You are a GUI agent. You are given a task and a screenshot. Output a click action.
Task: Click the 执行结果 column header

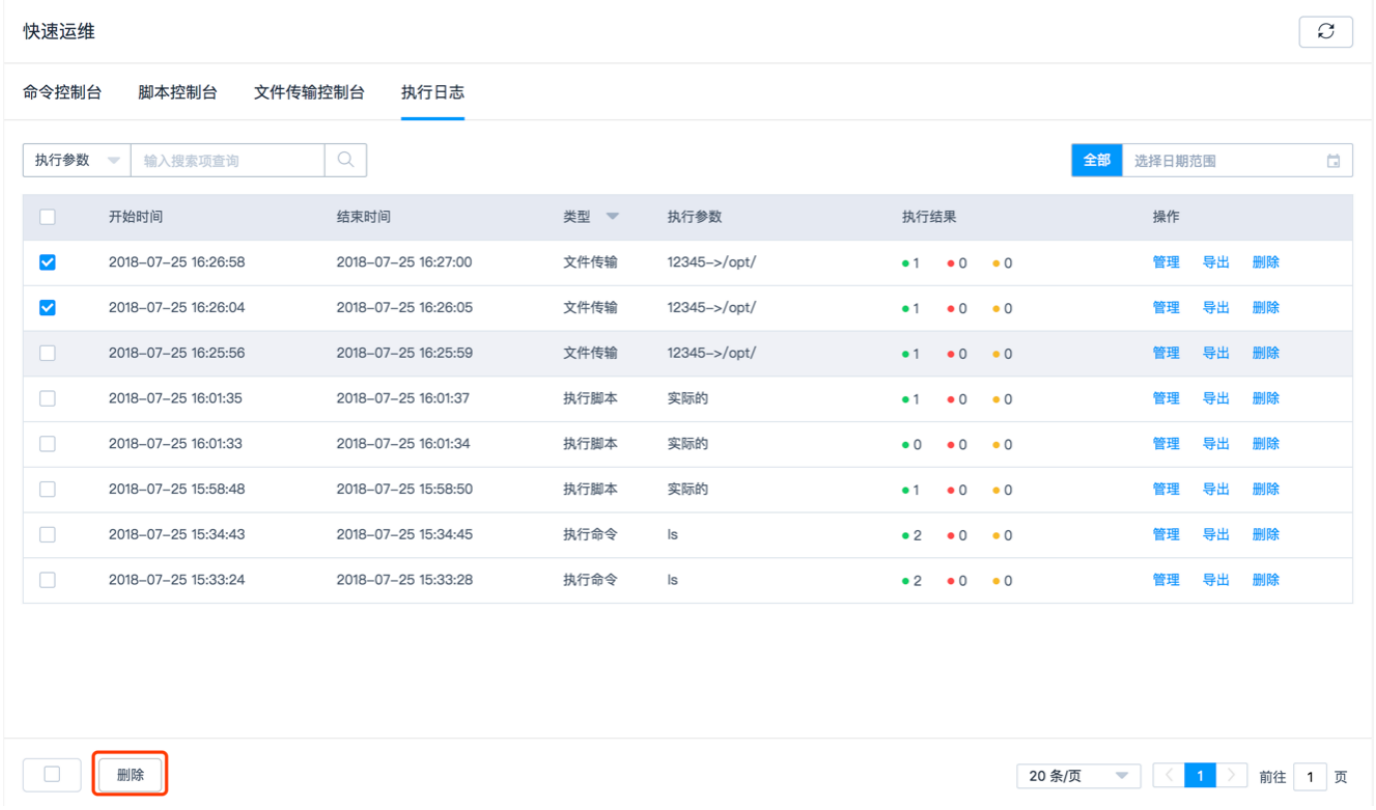click(929, 217)
